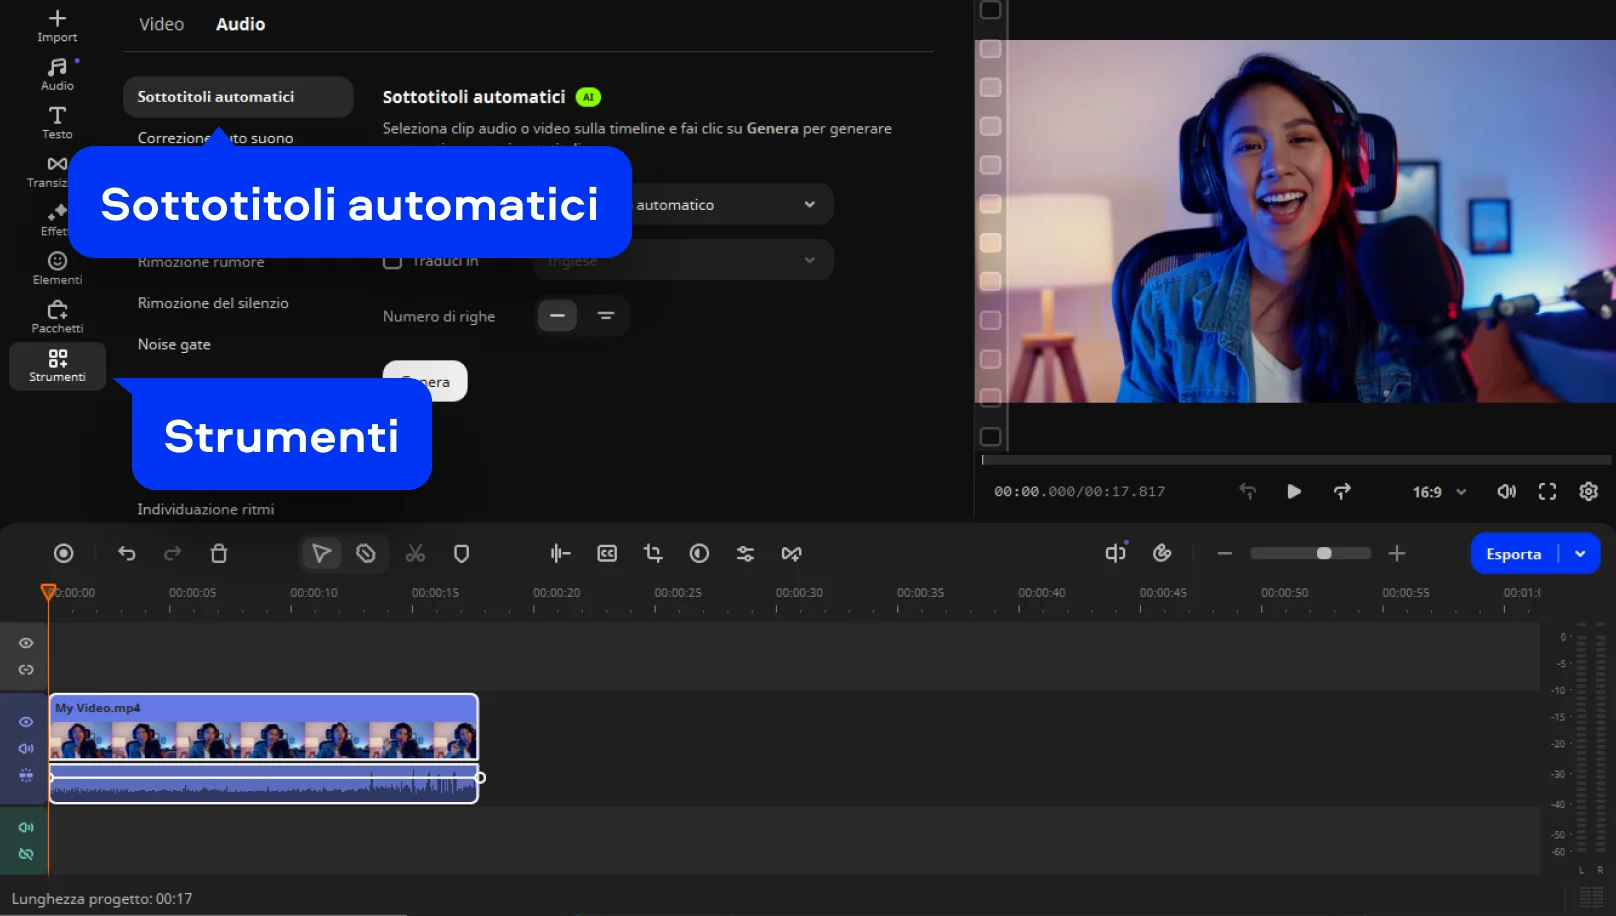This screenshot has width=1616, height=916.
Task: Add a marker with shield icon
Action: point(461,554)
